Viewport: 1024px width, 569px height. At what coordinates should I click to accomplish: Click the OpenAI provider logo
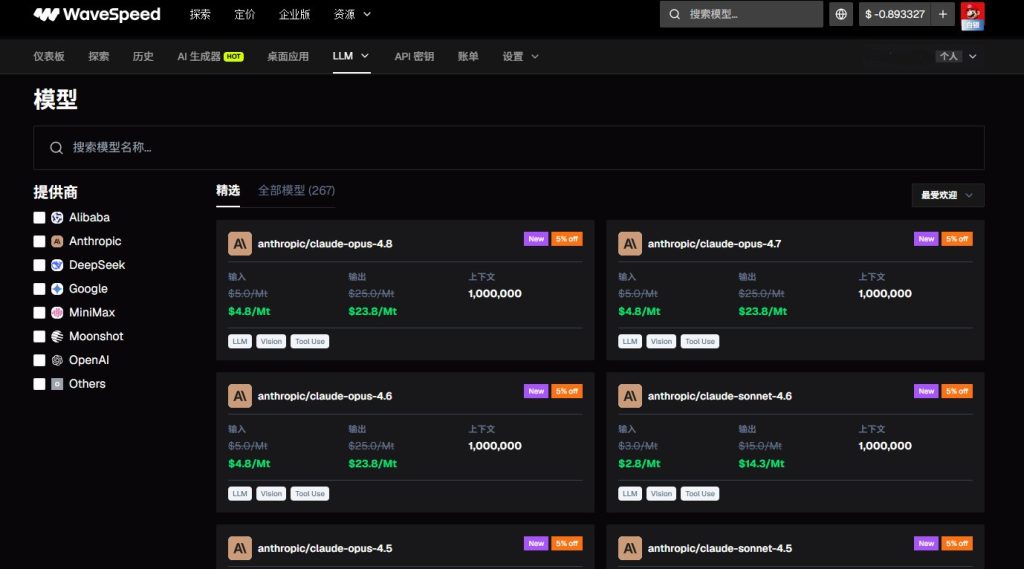pyautogui.click(x=57, y=360)
